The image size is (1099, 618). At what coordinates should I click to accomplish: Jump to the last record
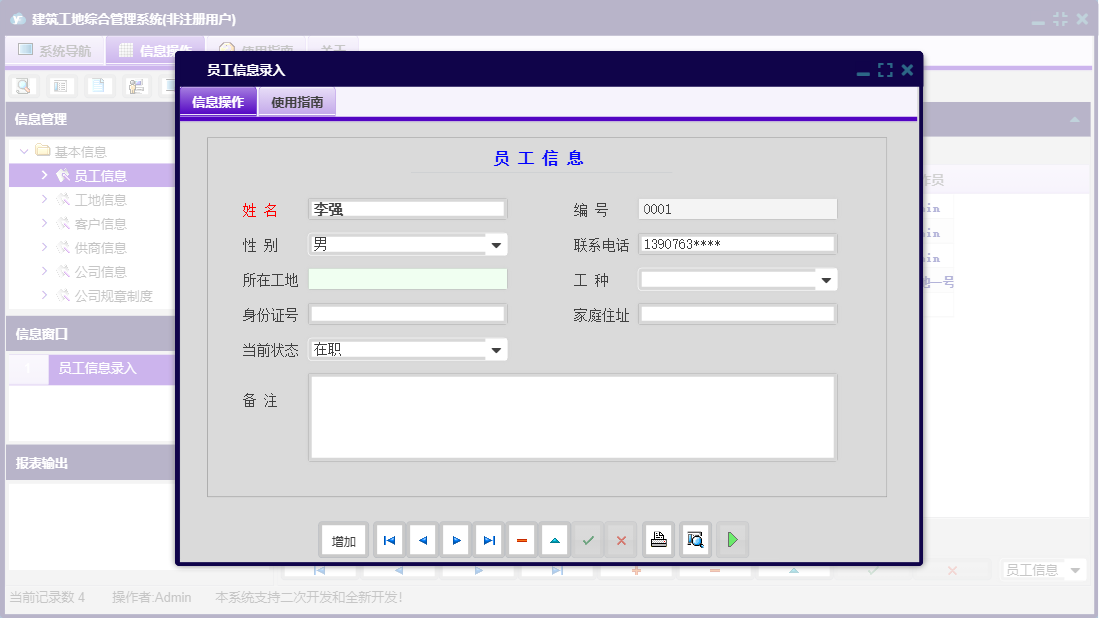click(x=488, y=539)
